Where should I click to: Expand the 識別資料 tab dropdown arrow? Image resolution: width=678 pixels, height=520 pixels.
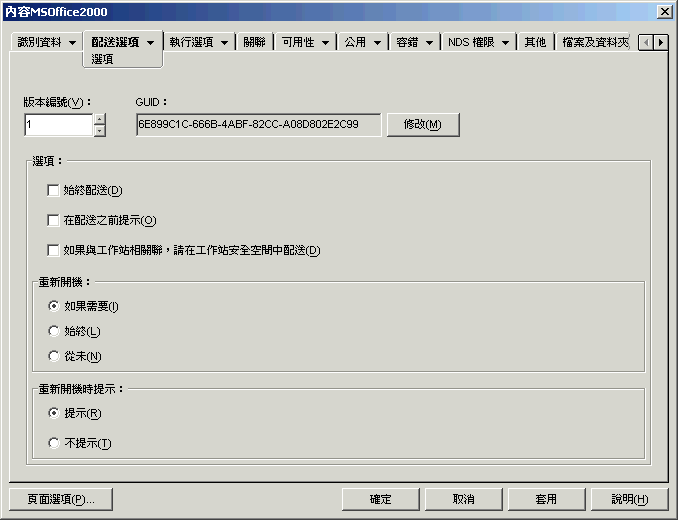click(72, 43)
